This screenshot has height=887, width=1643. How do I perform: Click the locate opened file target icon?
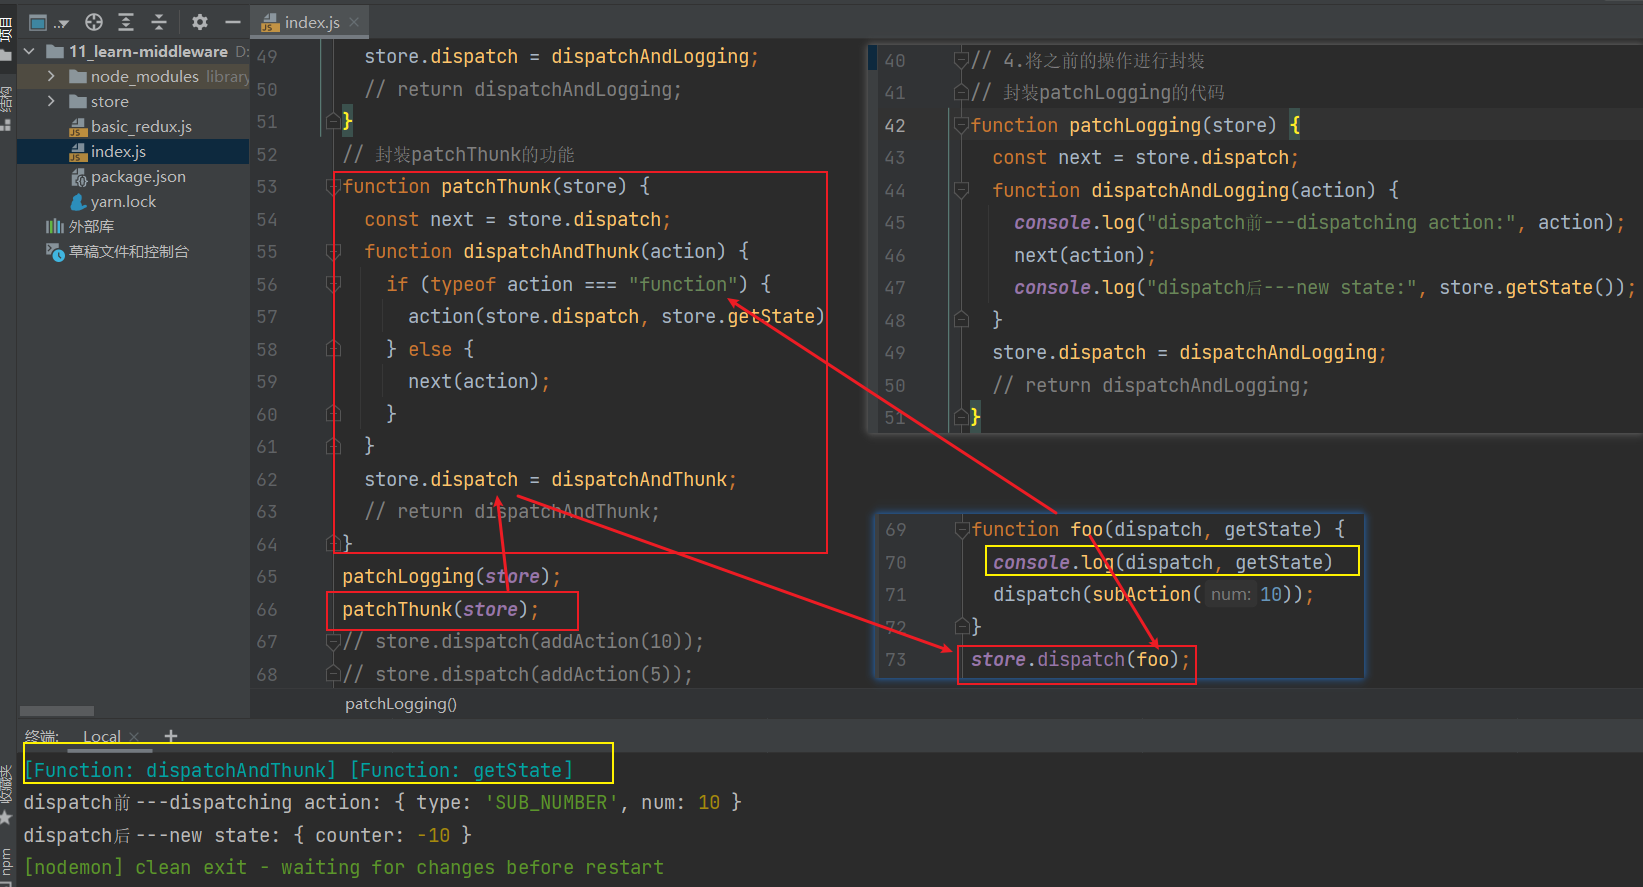94,22
